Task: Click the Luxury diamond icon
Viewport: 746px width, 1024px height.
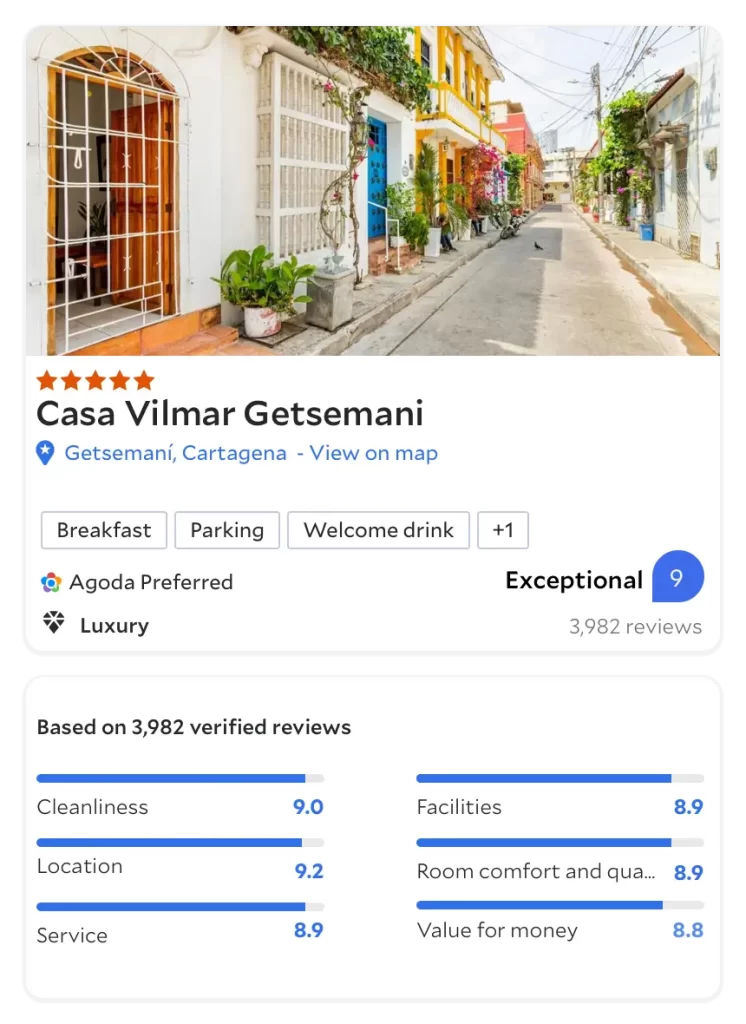Action: [53, 624]
